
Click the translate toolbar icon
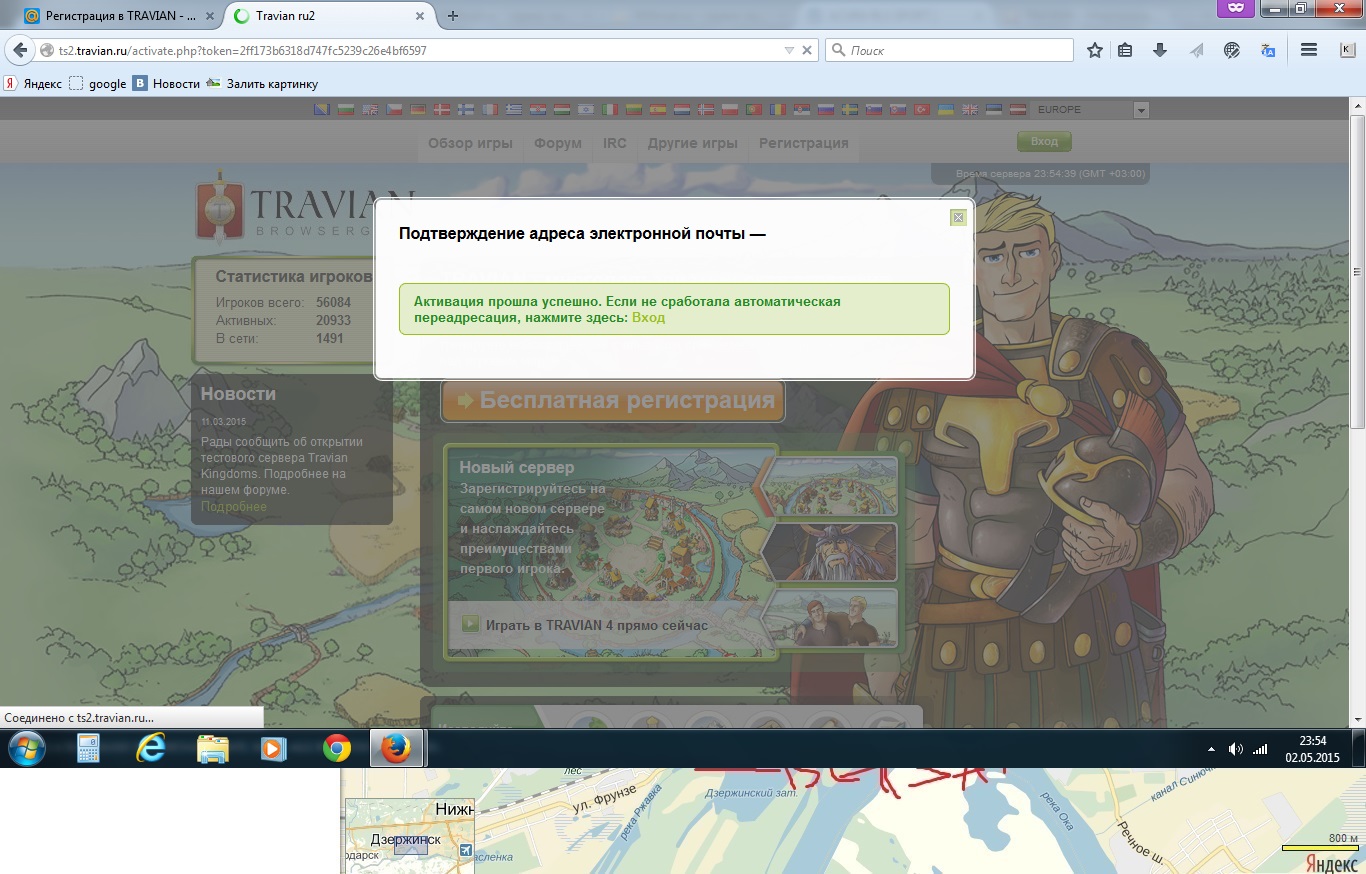(x=1268, y=50)
